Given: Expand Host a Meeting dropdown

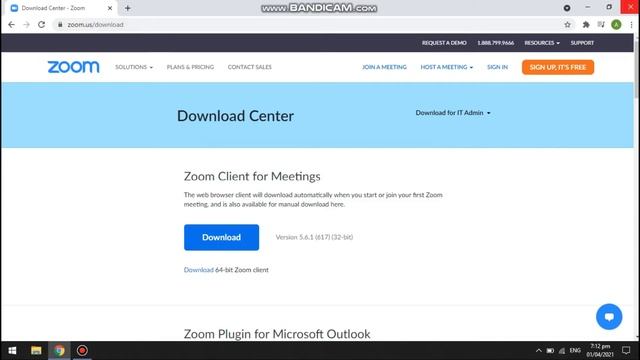Looking at the screenshot, I should 447,67.
